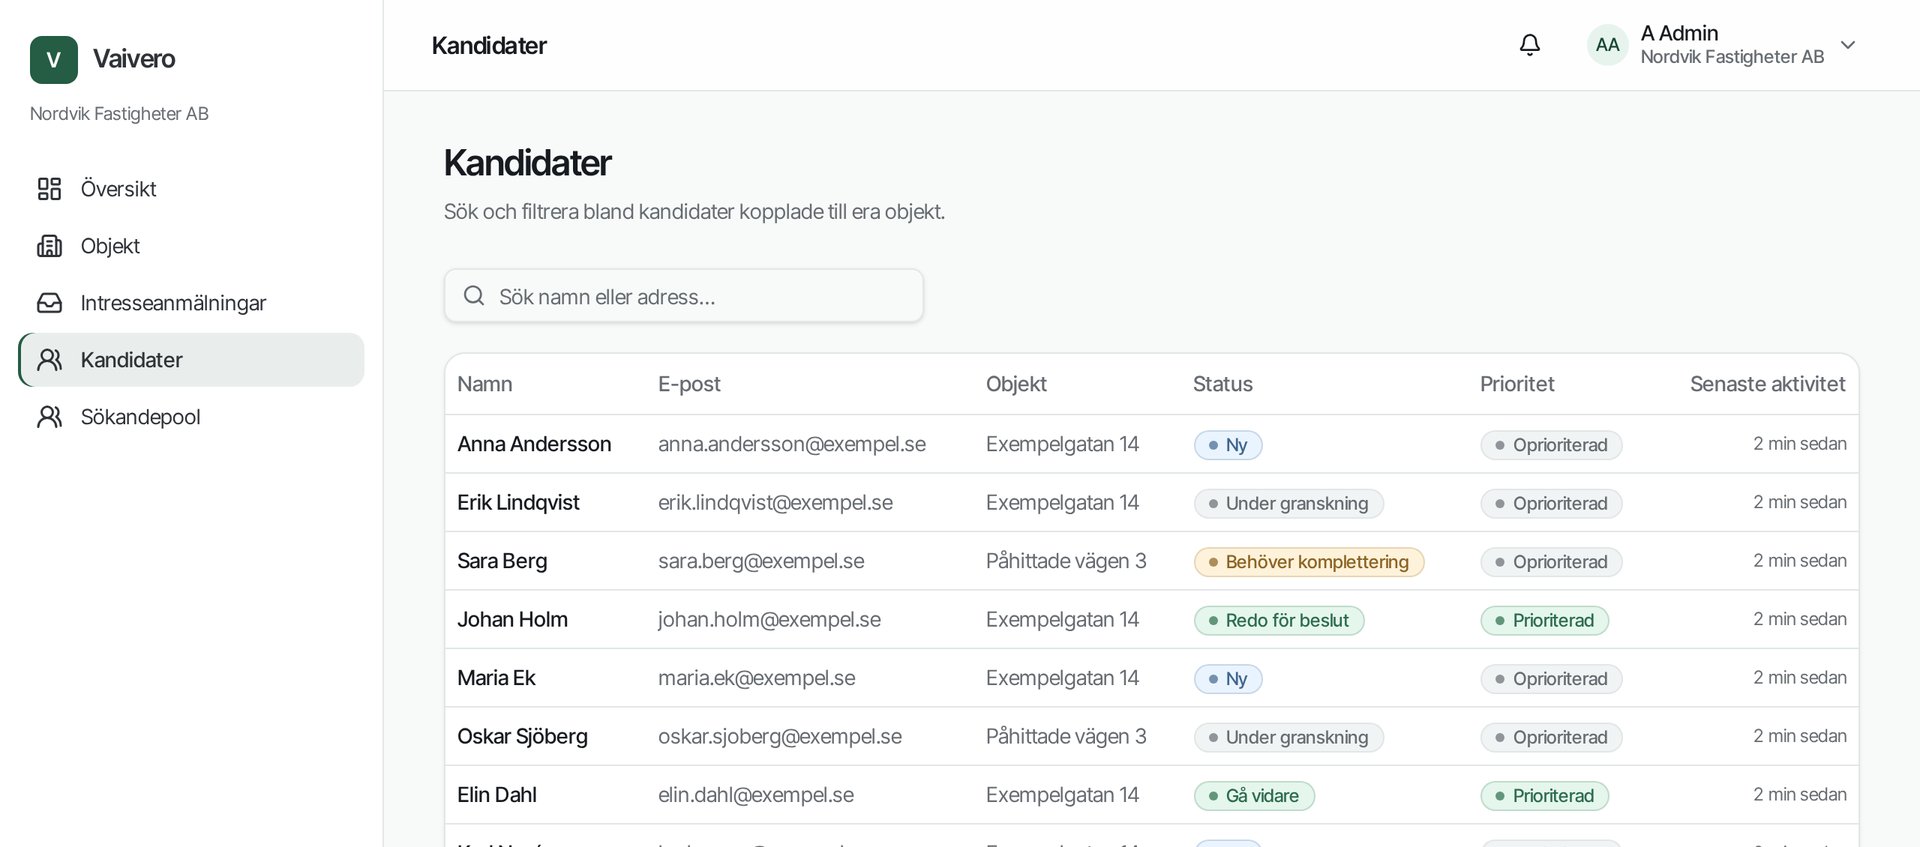Click the Gå vidare status badge

point(1254,796)
